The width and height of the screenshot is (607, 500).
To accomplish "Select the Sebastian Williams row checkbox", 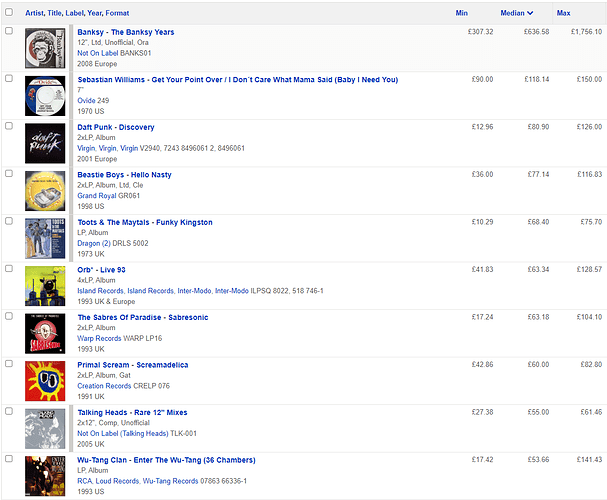I will (x=9, y=79).
